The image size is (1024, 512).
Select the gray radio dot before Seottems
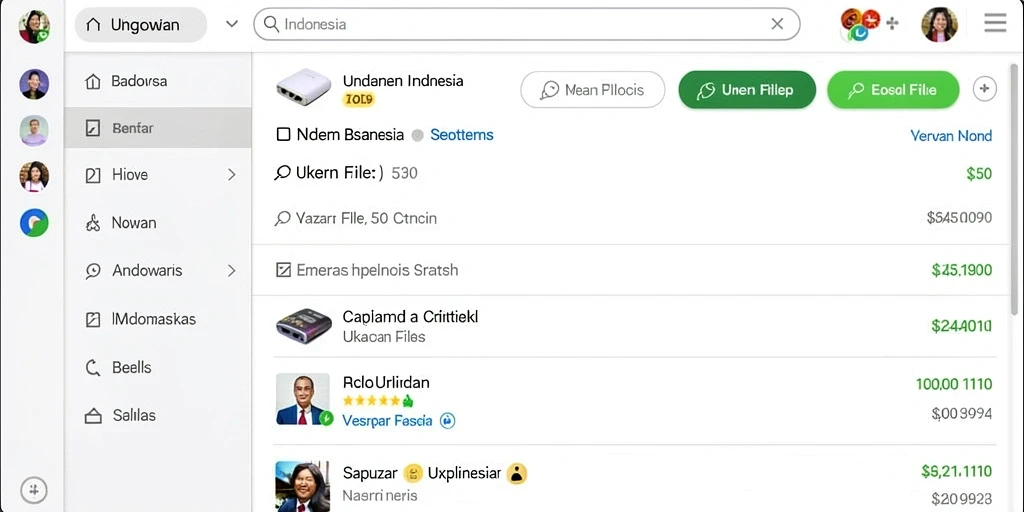[x=418, y=135]
